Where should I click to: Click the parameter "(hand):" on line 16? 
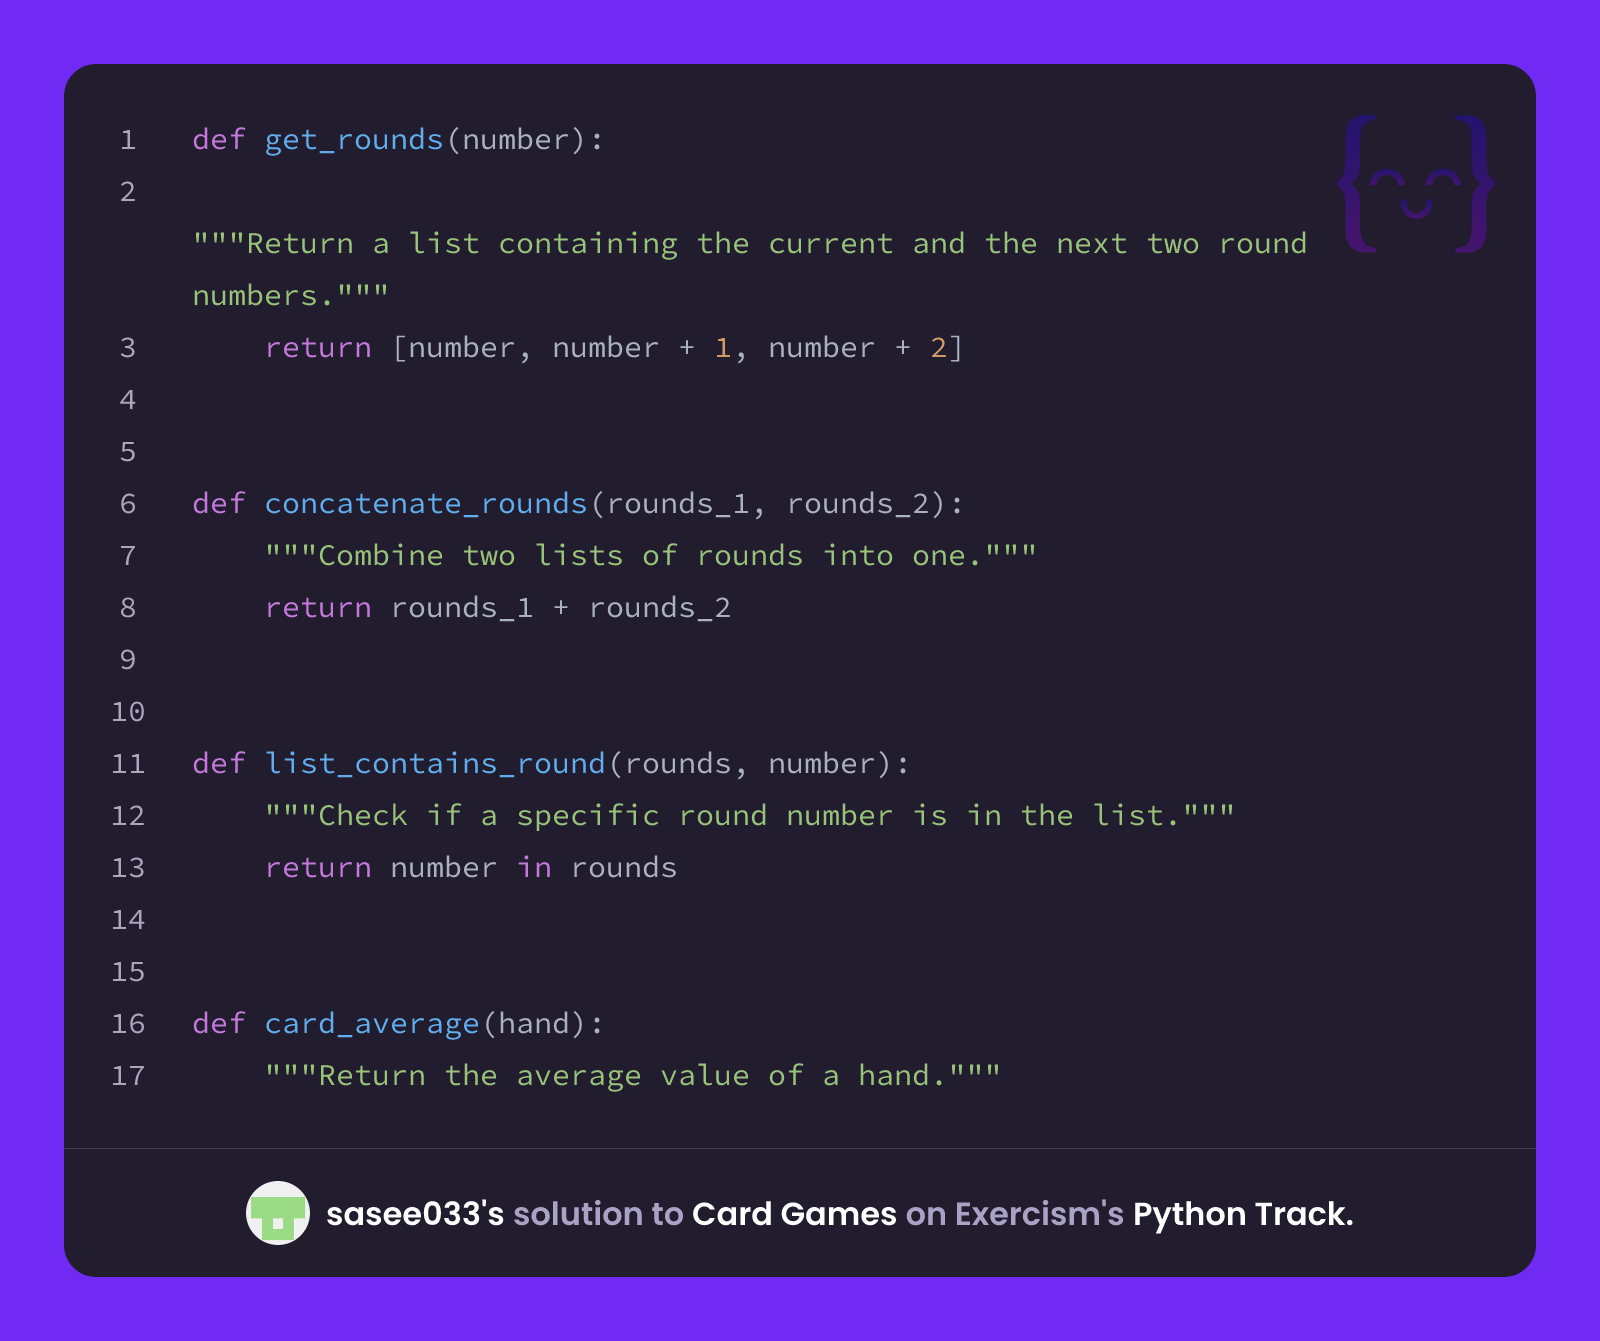[x=543, y=1024]
